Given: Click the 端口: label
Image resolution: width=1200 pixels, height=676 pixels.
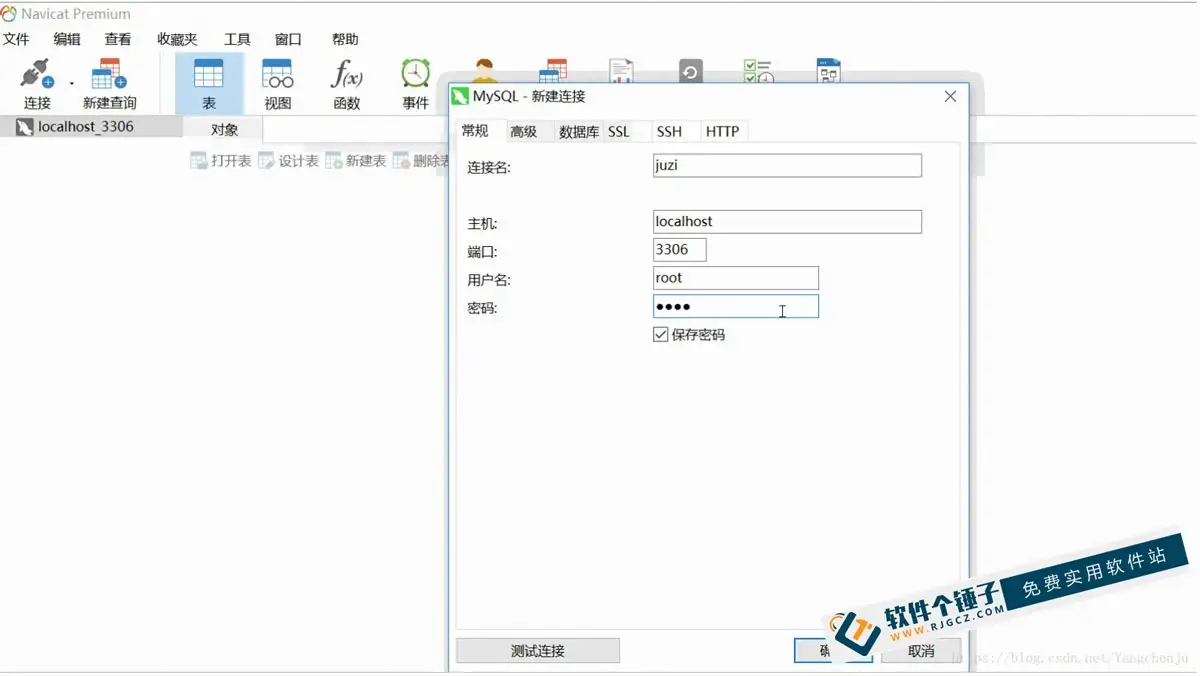Looking at the screenshot, I should click(482, 252).
